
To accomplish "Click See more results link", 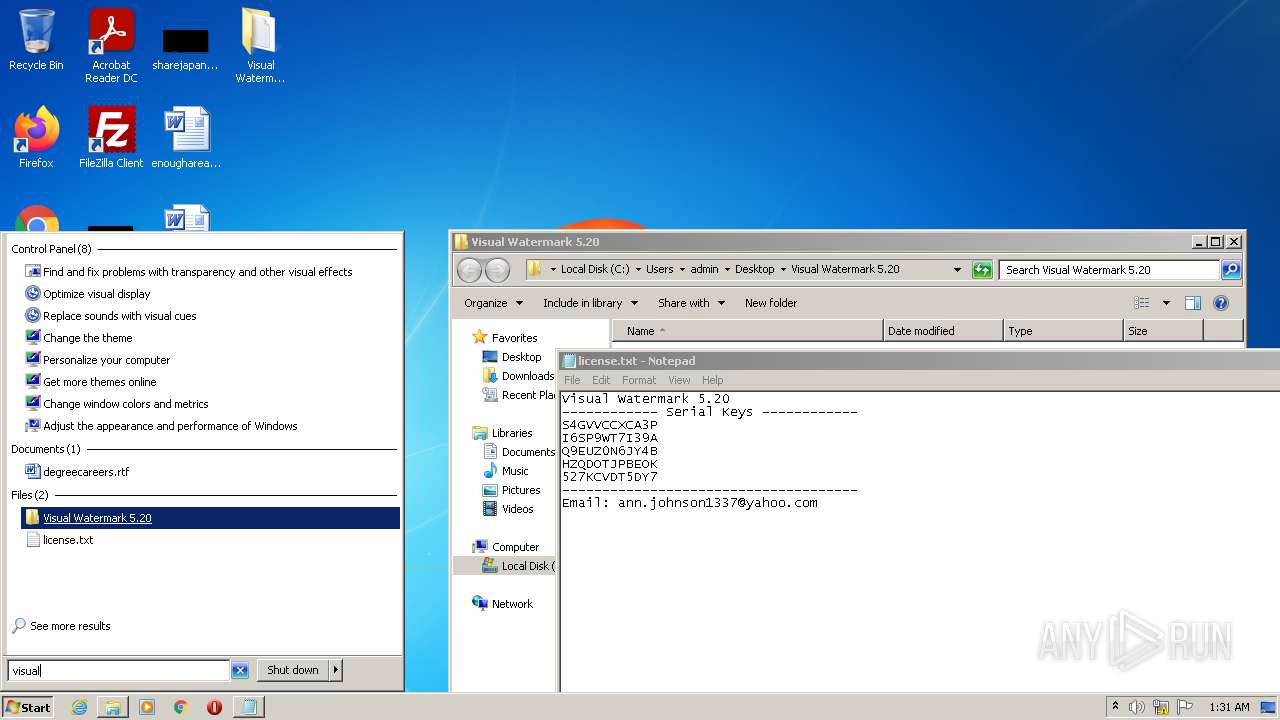I will [70, 626].
